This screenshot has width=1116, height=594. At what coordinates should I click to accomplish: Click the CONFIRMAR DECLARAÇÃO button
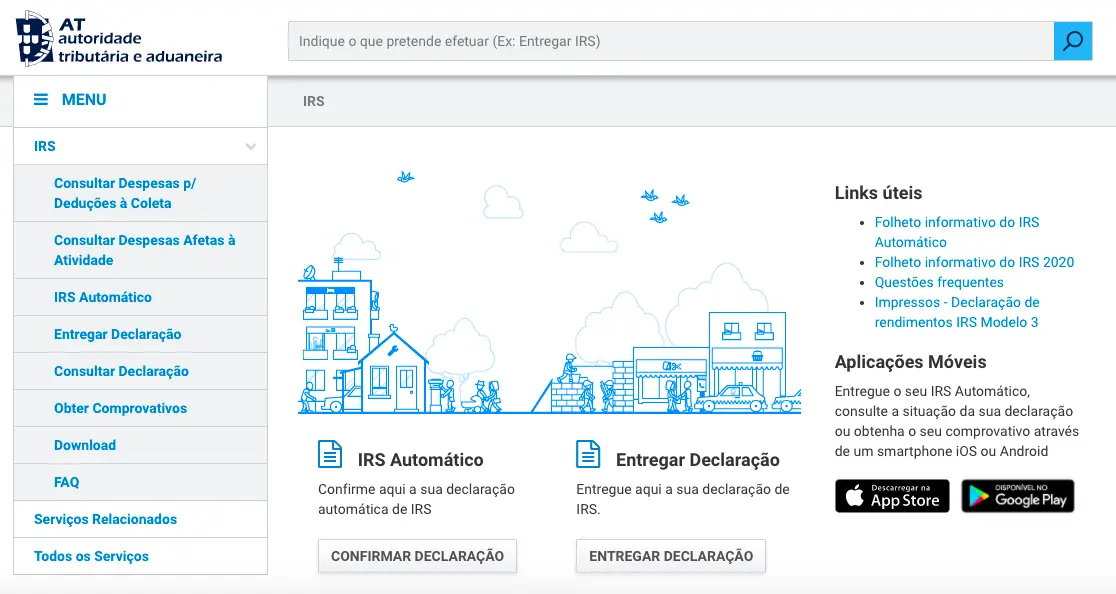click(417, 556)
